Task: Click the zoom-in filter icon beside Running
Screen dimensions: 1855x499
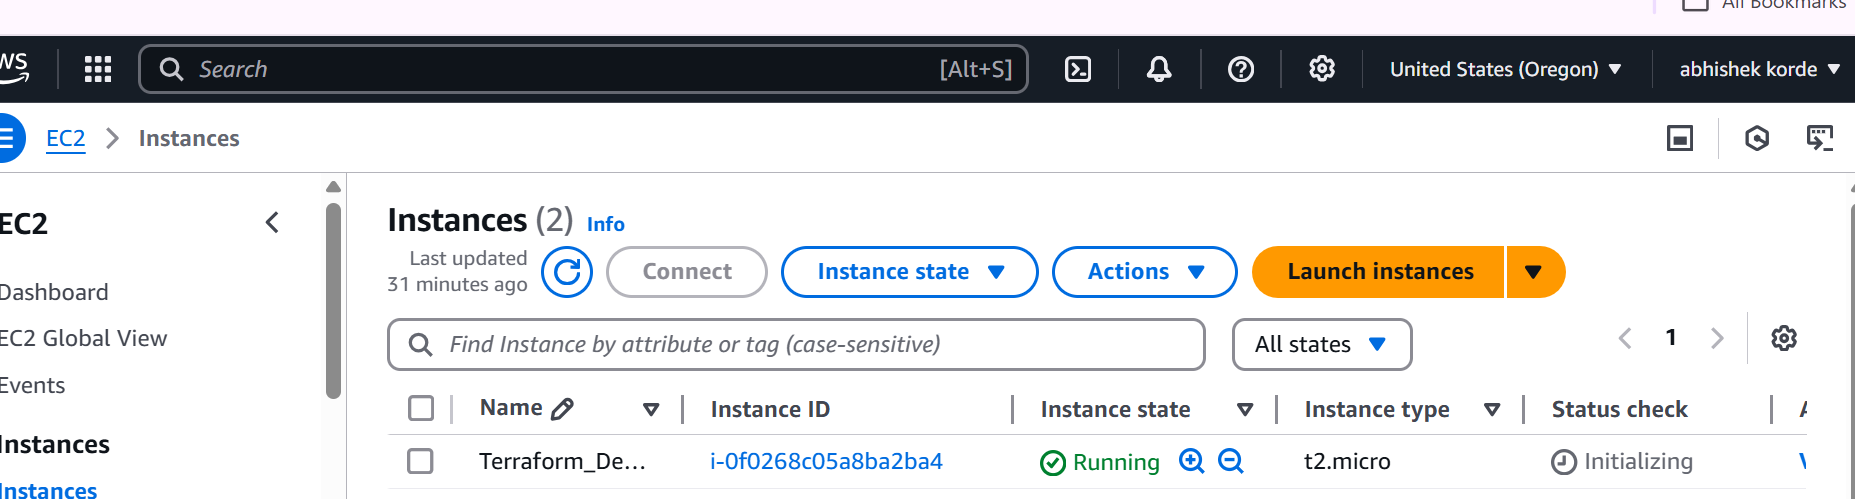Action: [x=1192, y=461]
